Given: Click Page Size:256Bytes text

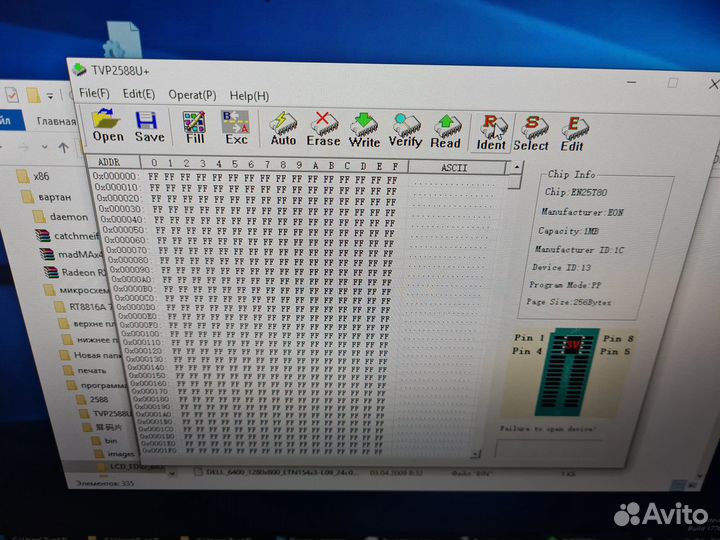Looking at the screenshot, I should pos(568,302).
